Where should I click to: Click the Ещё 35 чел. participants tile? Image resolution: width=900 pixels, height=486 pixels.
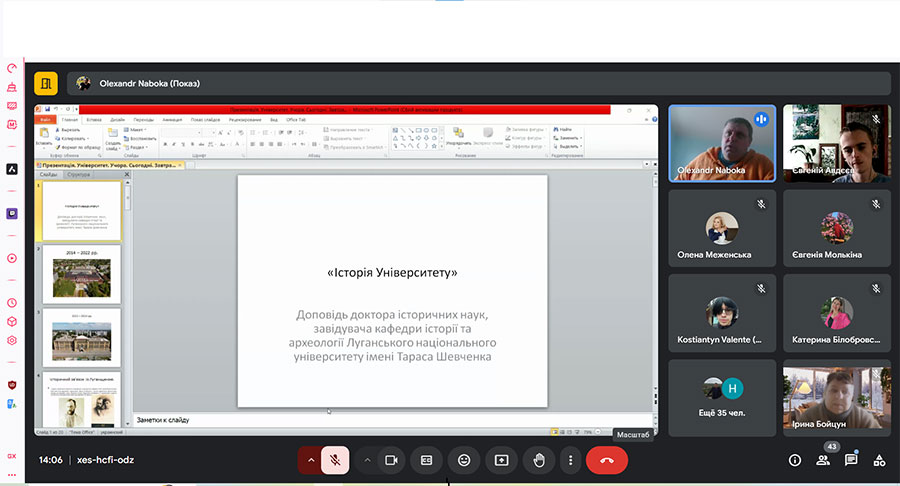[x=723, y=398]
